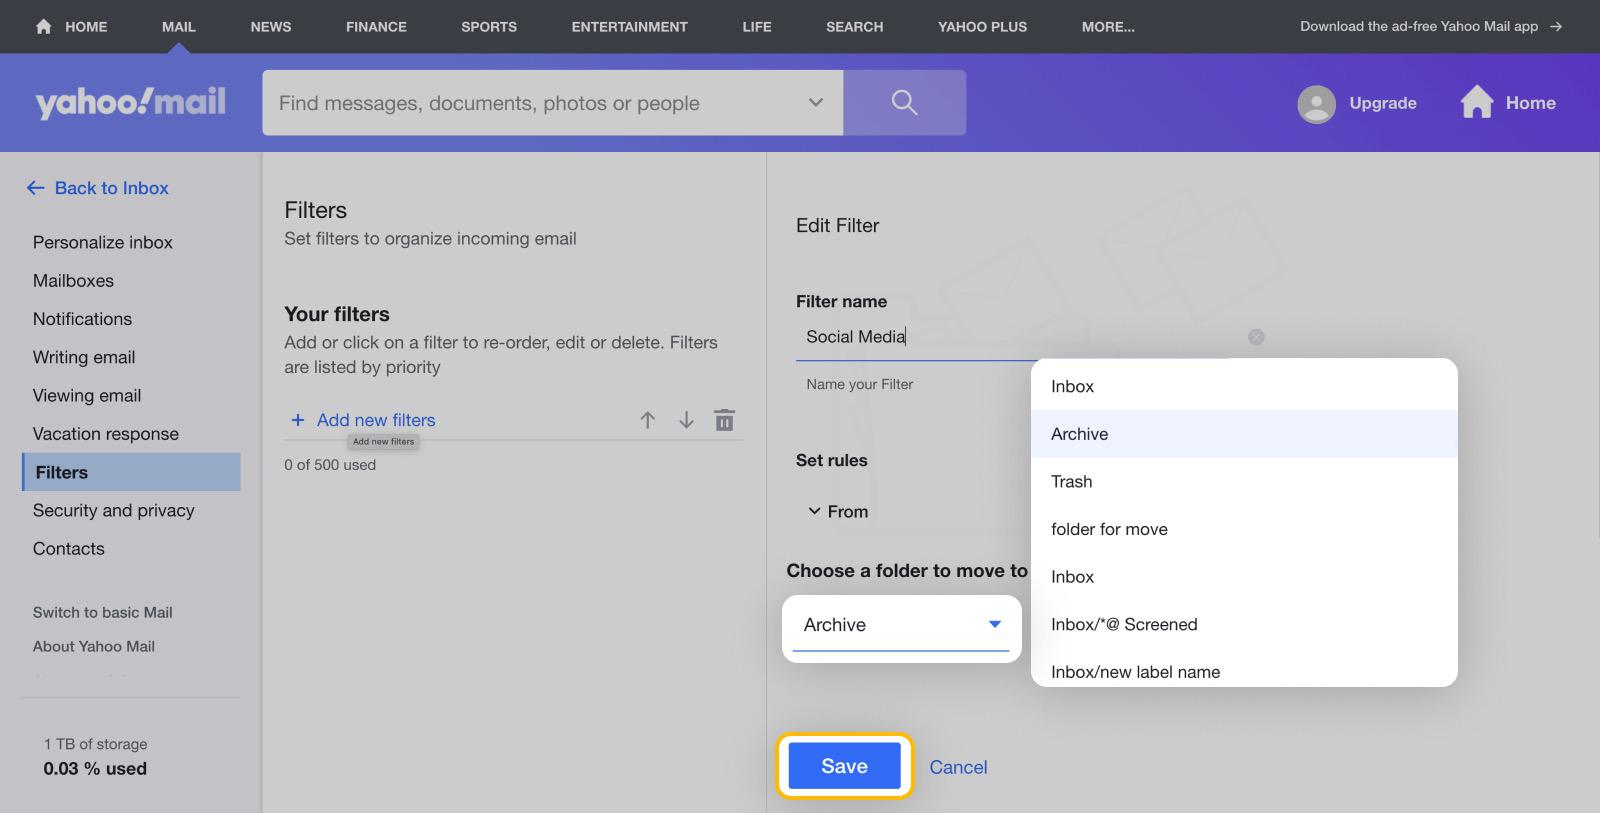The image size is (1600, 813).
Task: Select 'Inbox/new label name' option
Action: click(1244, 671)
